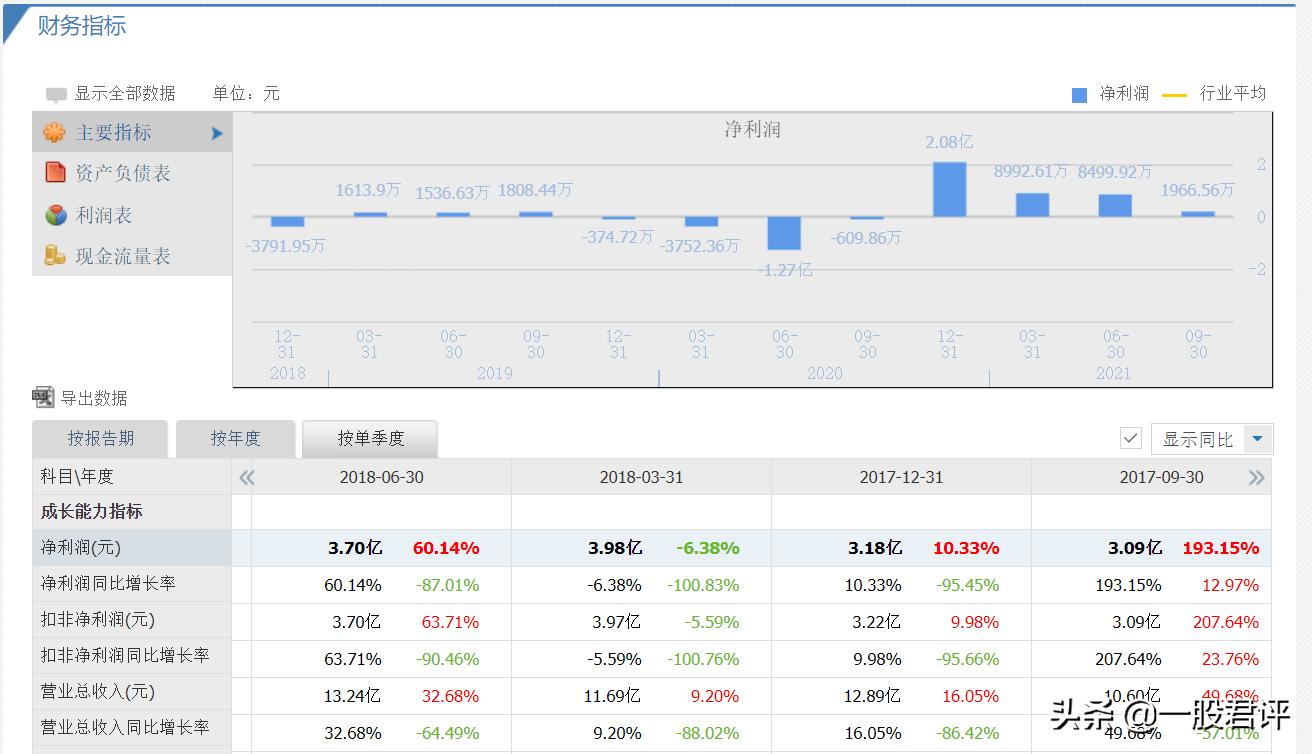The width and height of the screenshot is (1312, 754).
Task: Switch to 按年度 tab
Action: [235, 438]
